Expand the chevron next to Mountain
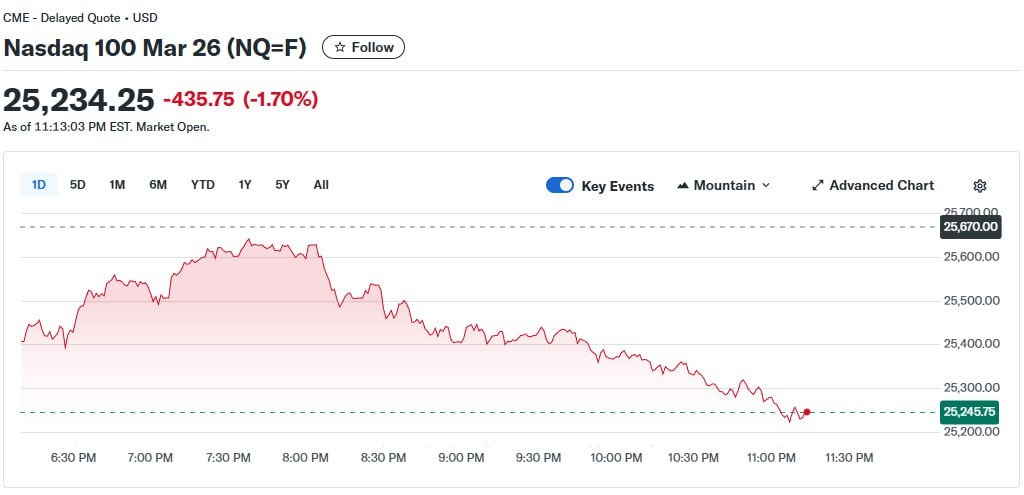1024x495 pixels. pos(766,186)
